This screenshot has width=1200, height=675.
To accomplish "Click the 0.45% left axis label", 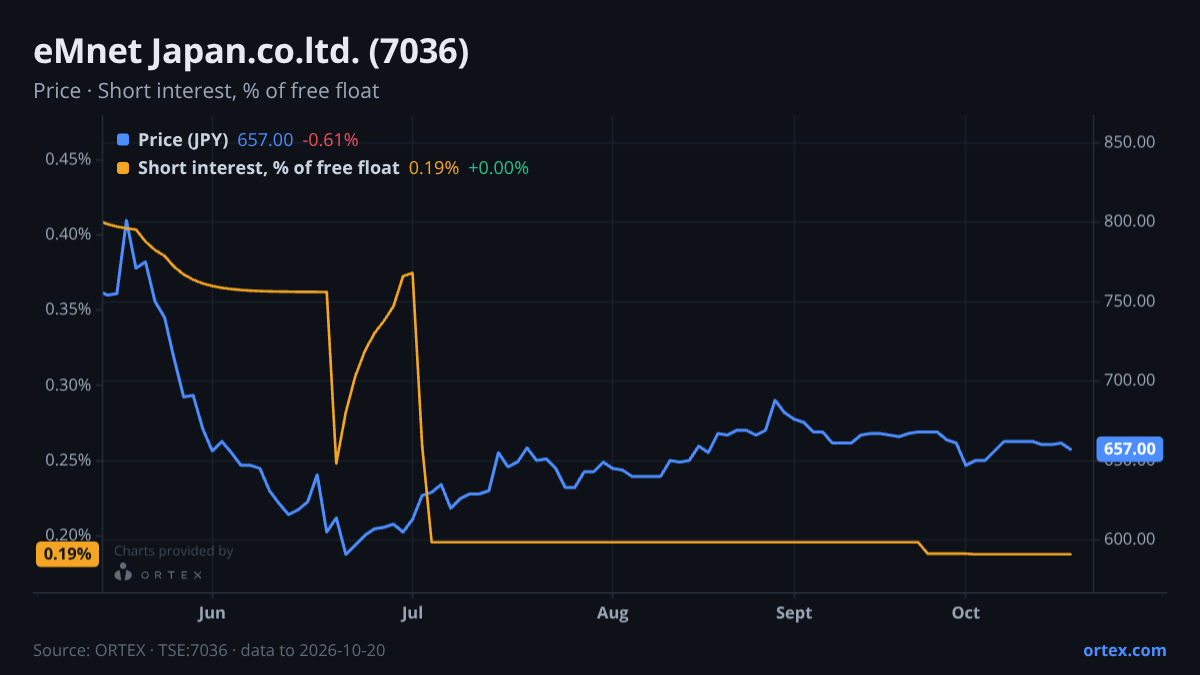I will point(68,159).
